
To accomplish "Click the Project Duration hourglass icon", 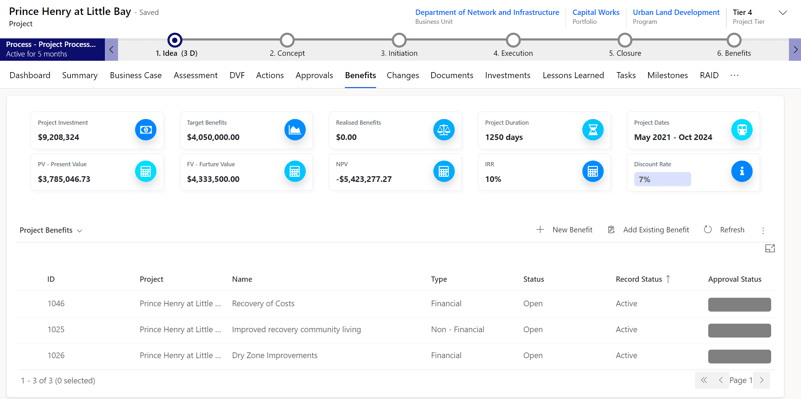I will pyautogui.click(x=593, y=130).
